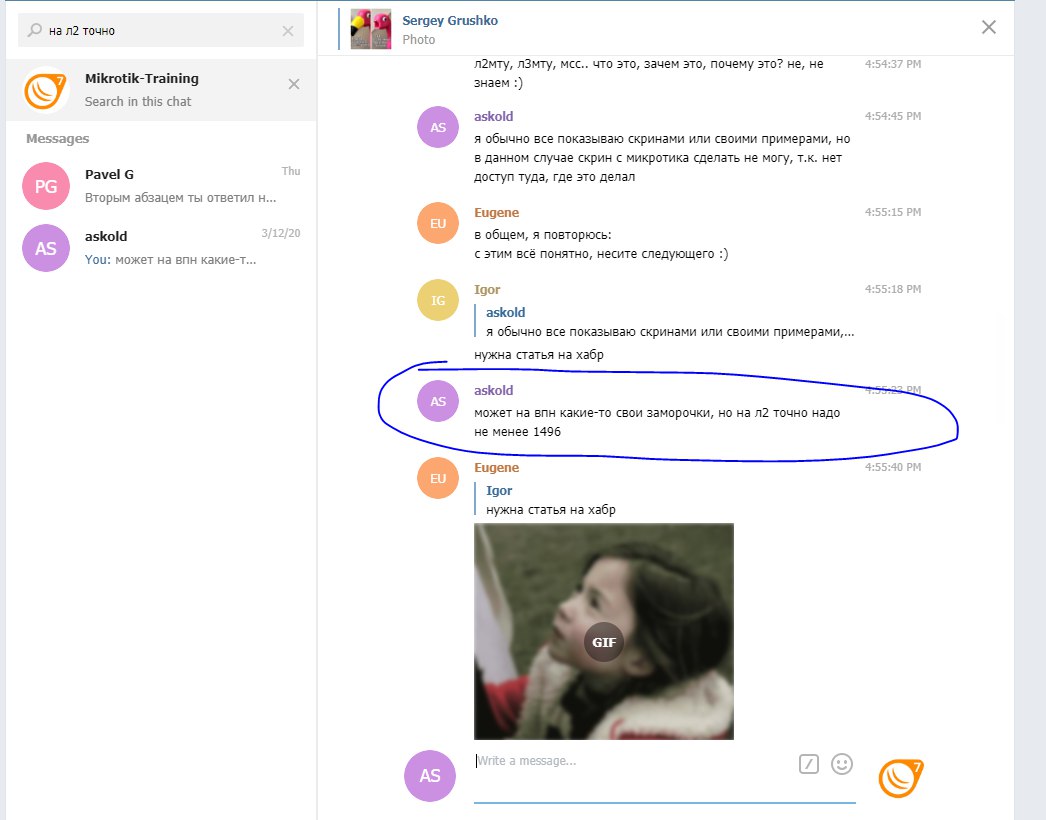This screenshot has height=820, width=1046.
Task: Click Igor's name at 4:55:18 PM
Action: coord(487,290)
